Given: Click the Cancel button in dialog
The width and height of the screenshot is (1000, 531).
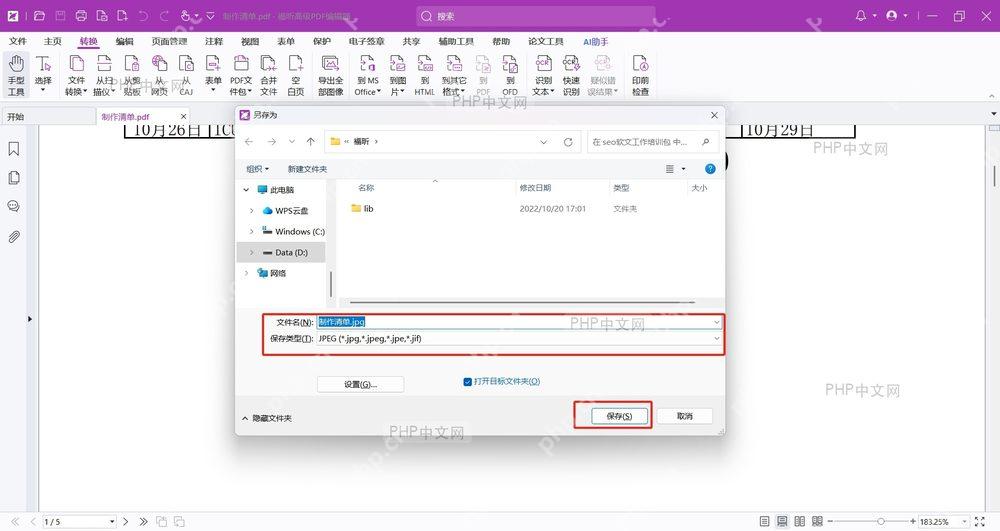Looking at the screenshot, I should coord(684,416).
